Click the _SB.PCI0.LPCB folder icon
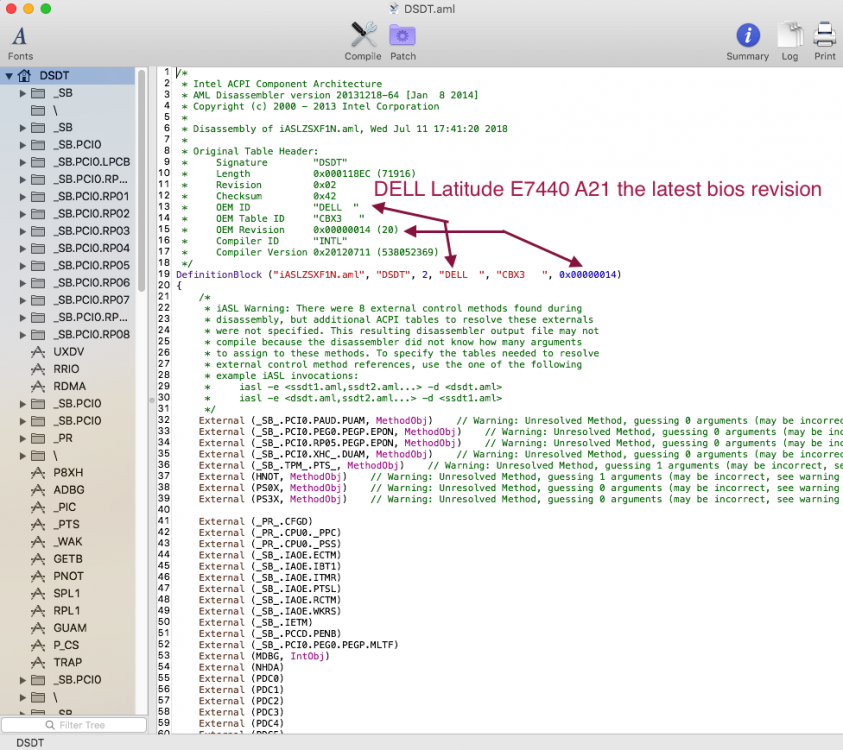Screen dimensions: 843x750 (38, 162)
